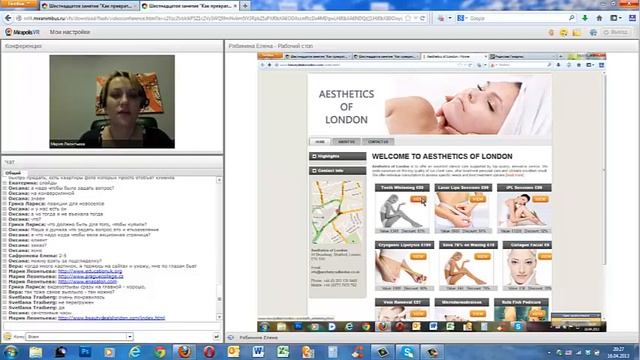Click the CONTACT US tab on the Aesthetics site
Screen dimensions: 640x360
378,142
